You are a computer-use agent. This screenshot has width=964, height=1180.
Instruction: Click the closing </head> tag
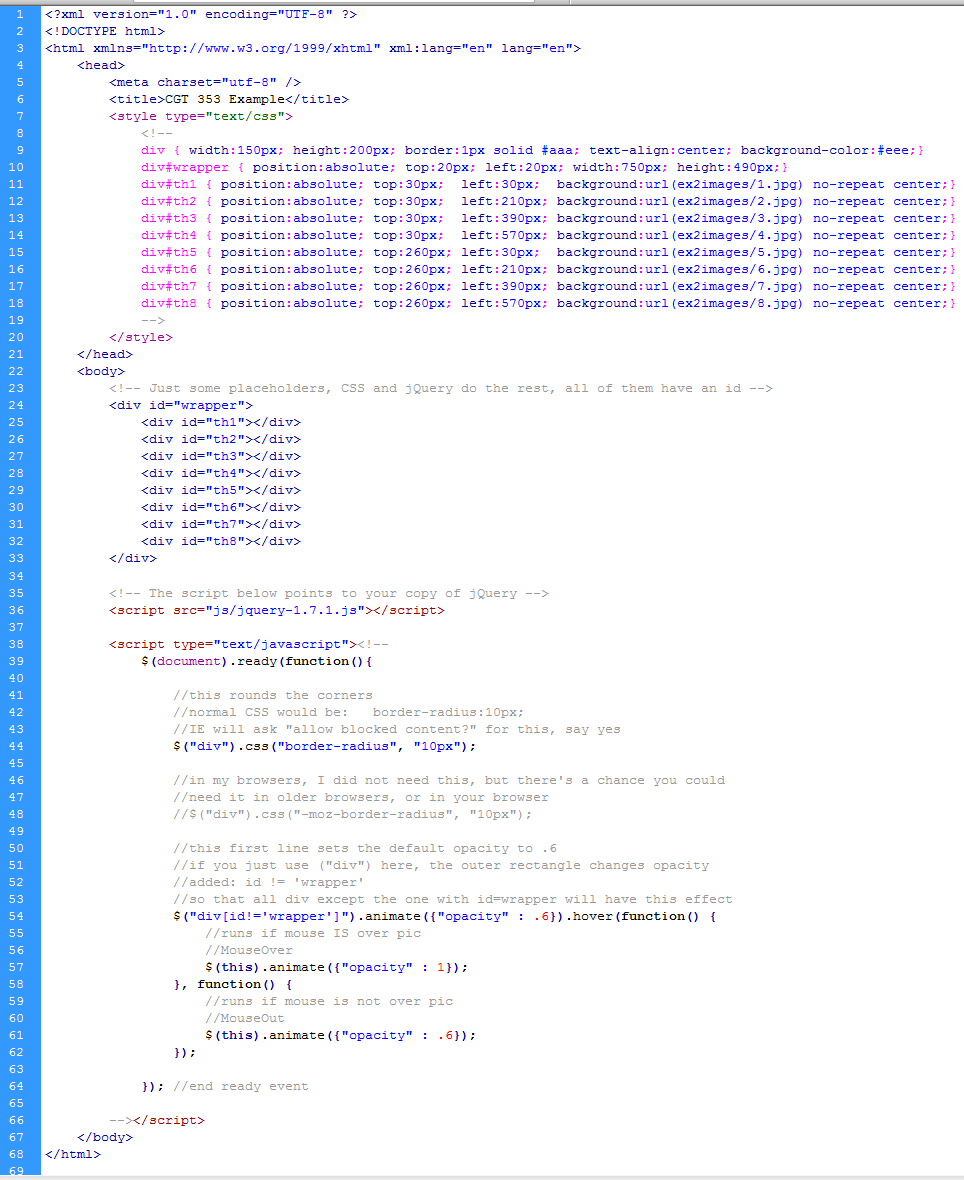105,354
